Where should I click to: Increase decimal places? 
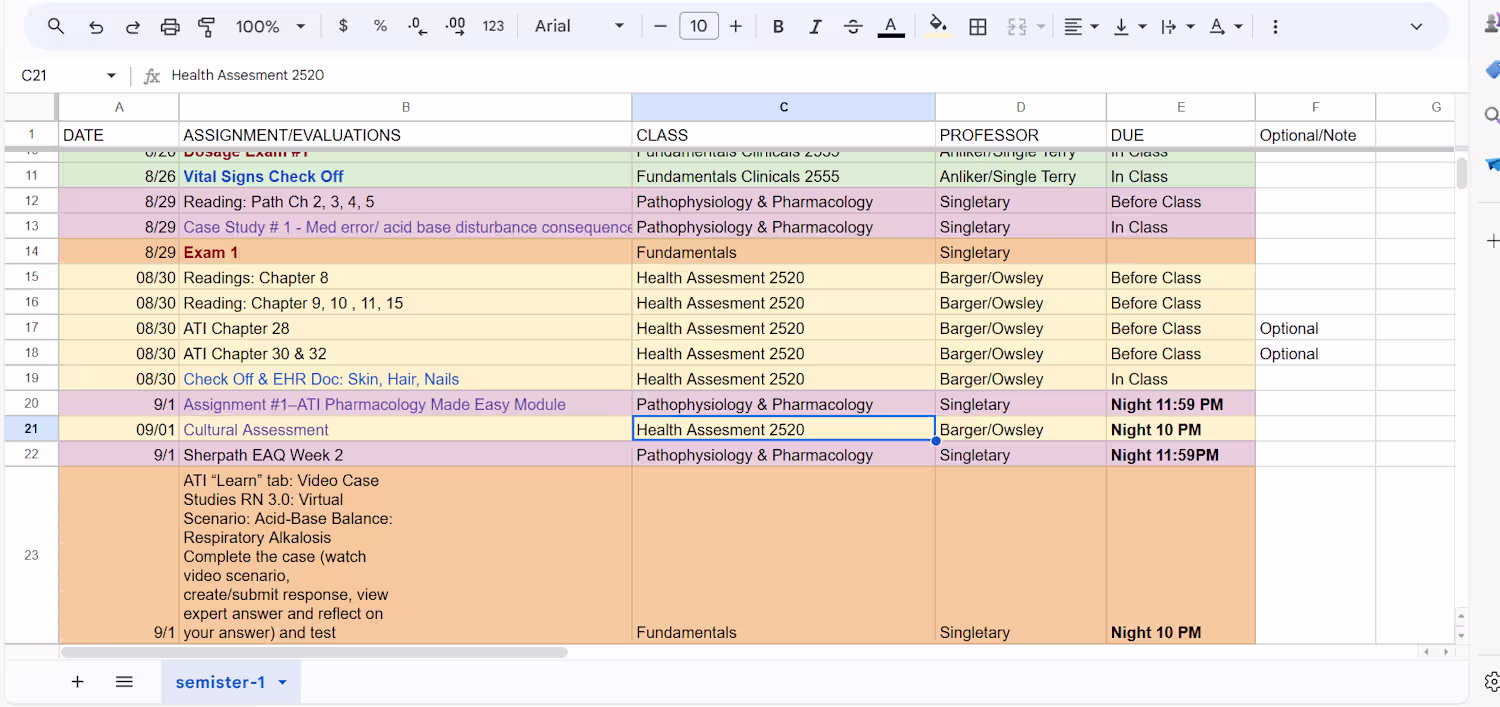coord(455,26)
